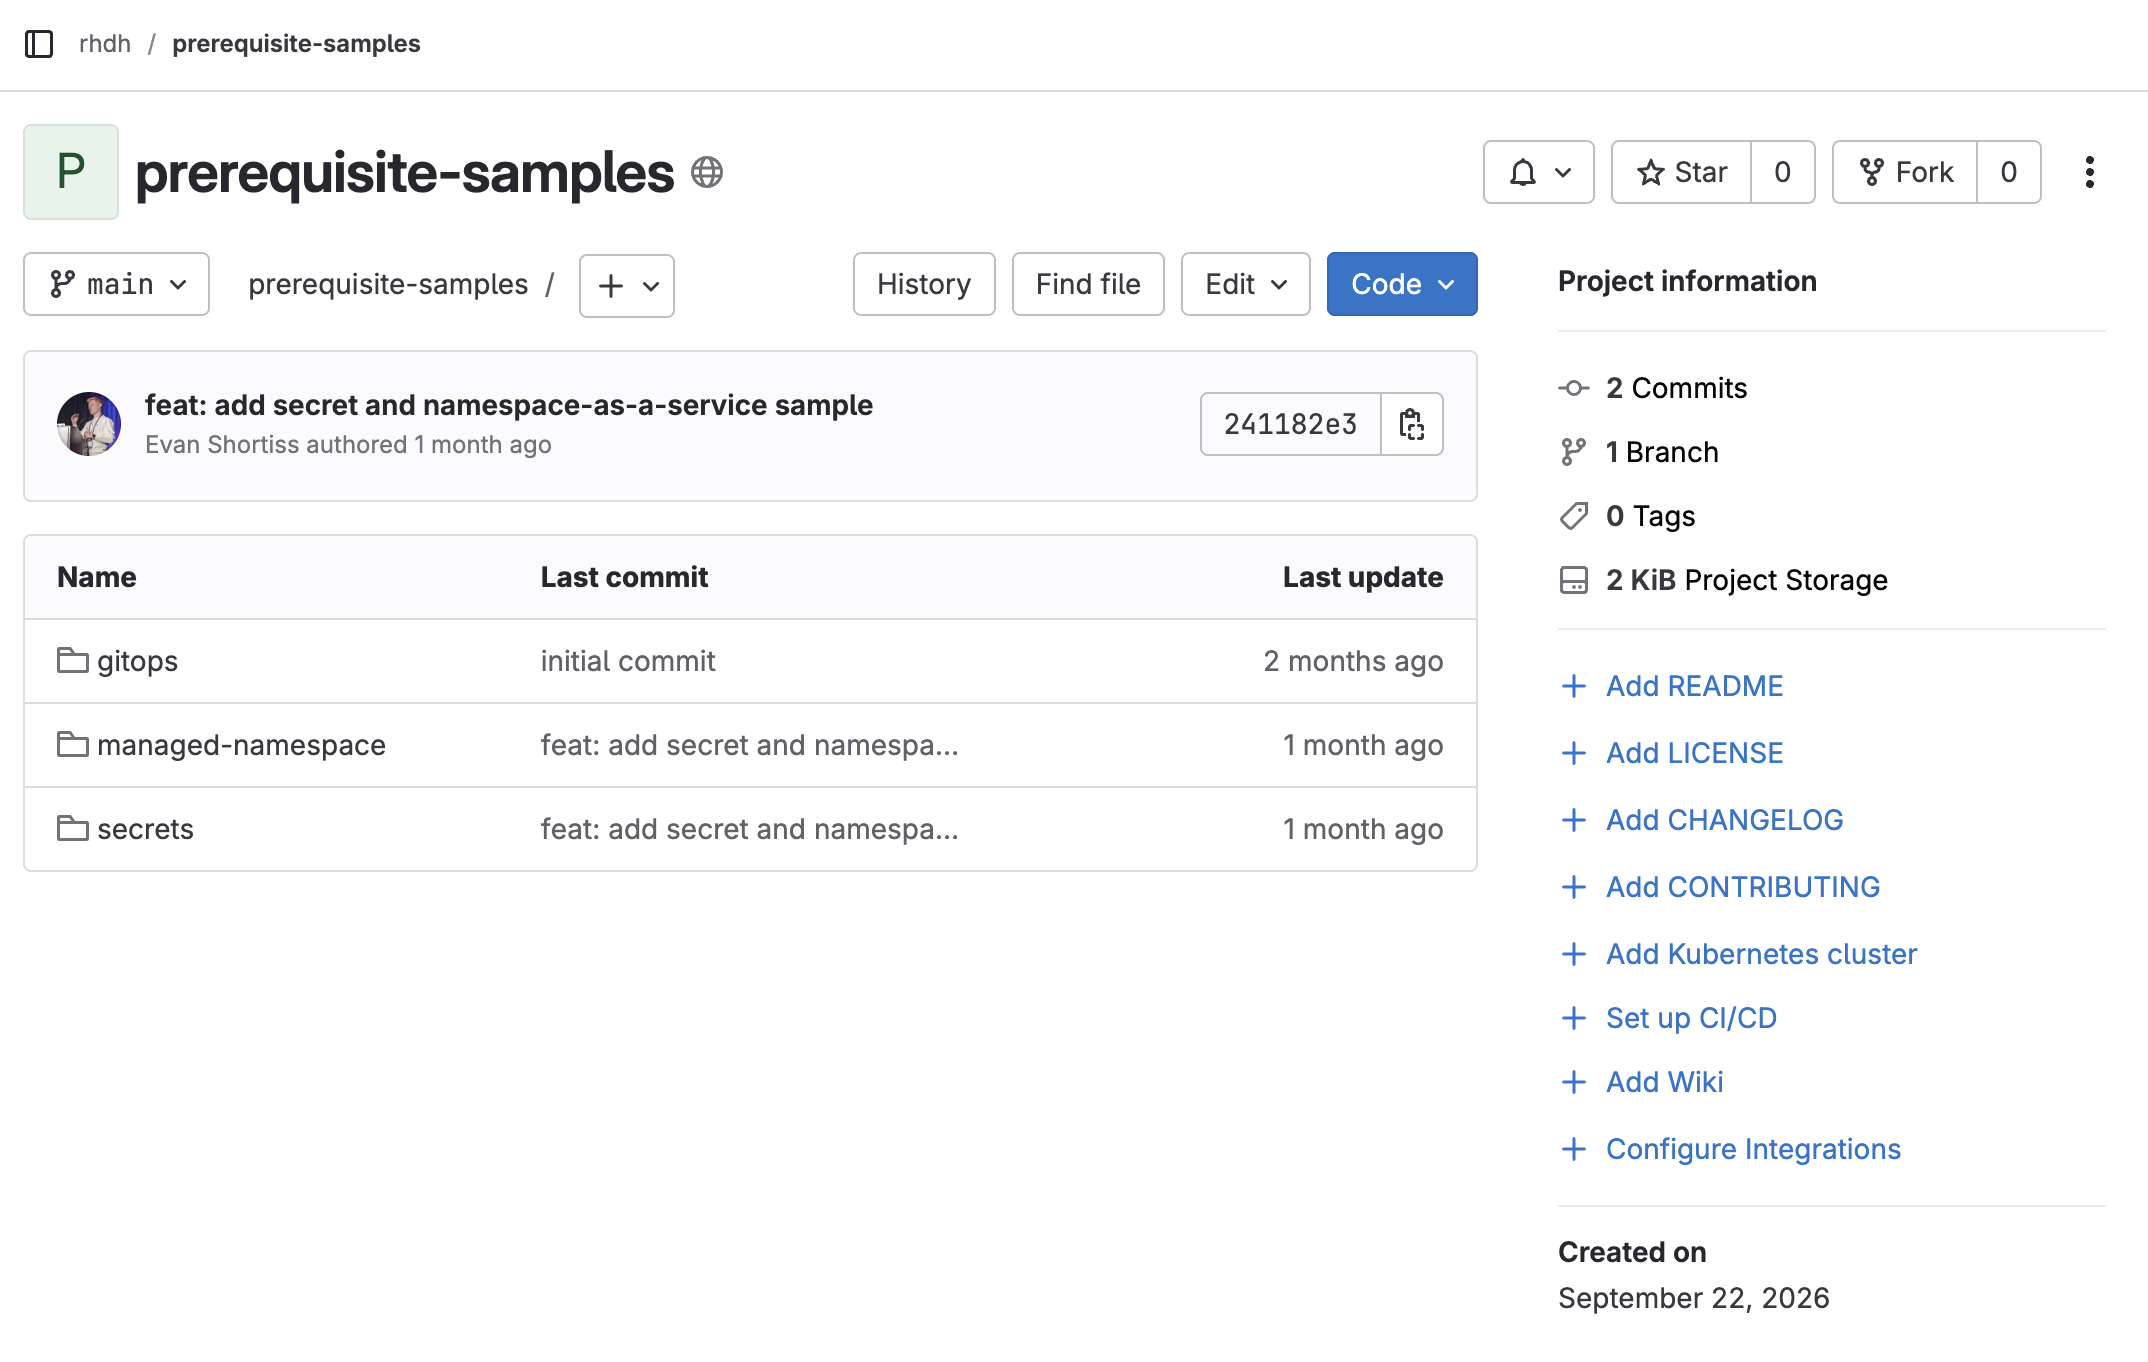This screenshot has width=2148, height=1362.
Task: Open the main branch selector
Action: (116, 284)
